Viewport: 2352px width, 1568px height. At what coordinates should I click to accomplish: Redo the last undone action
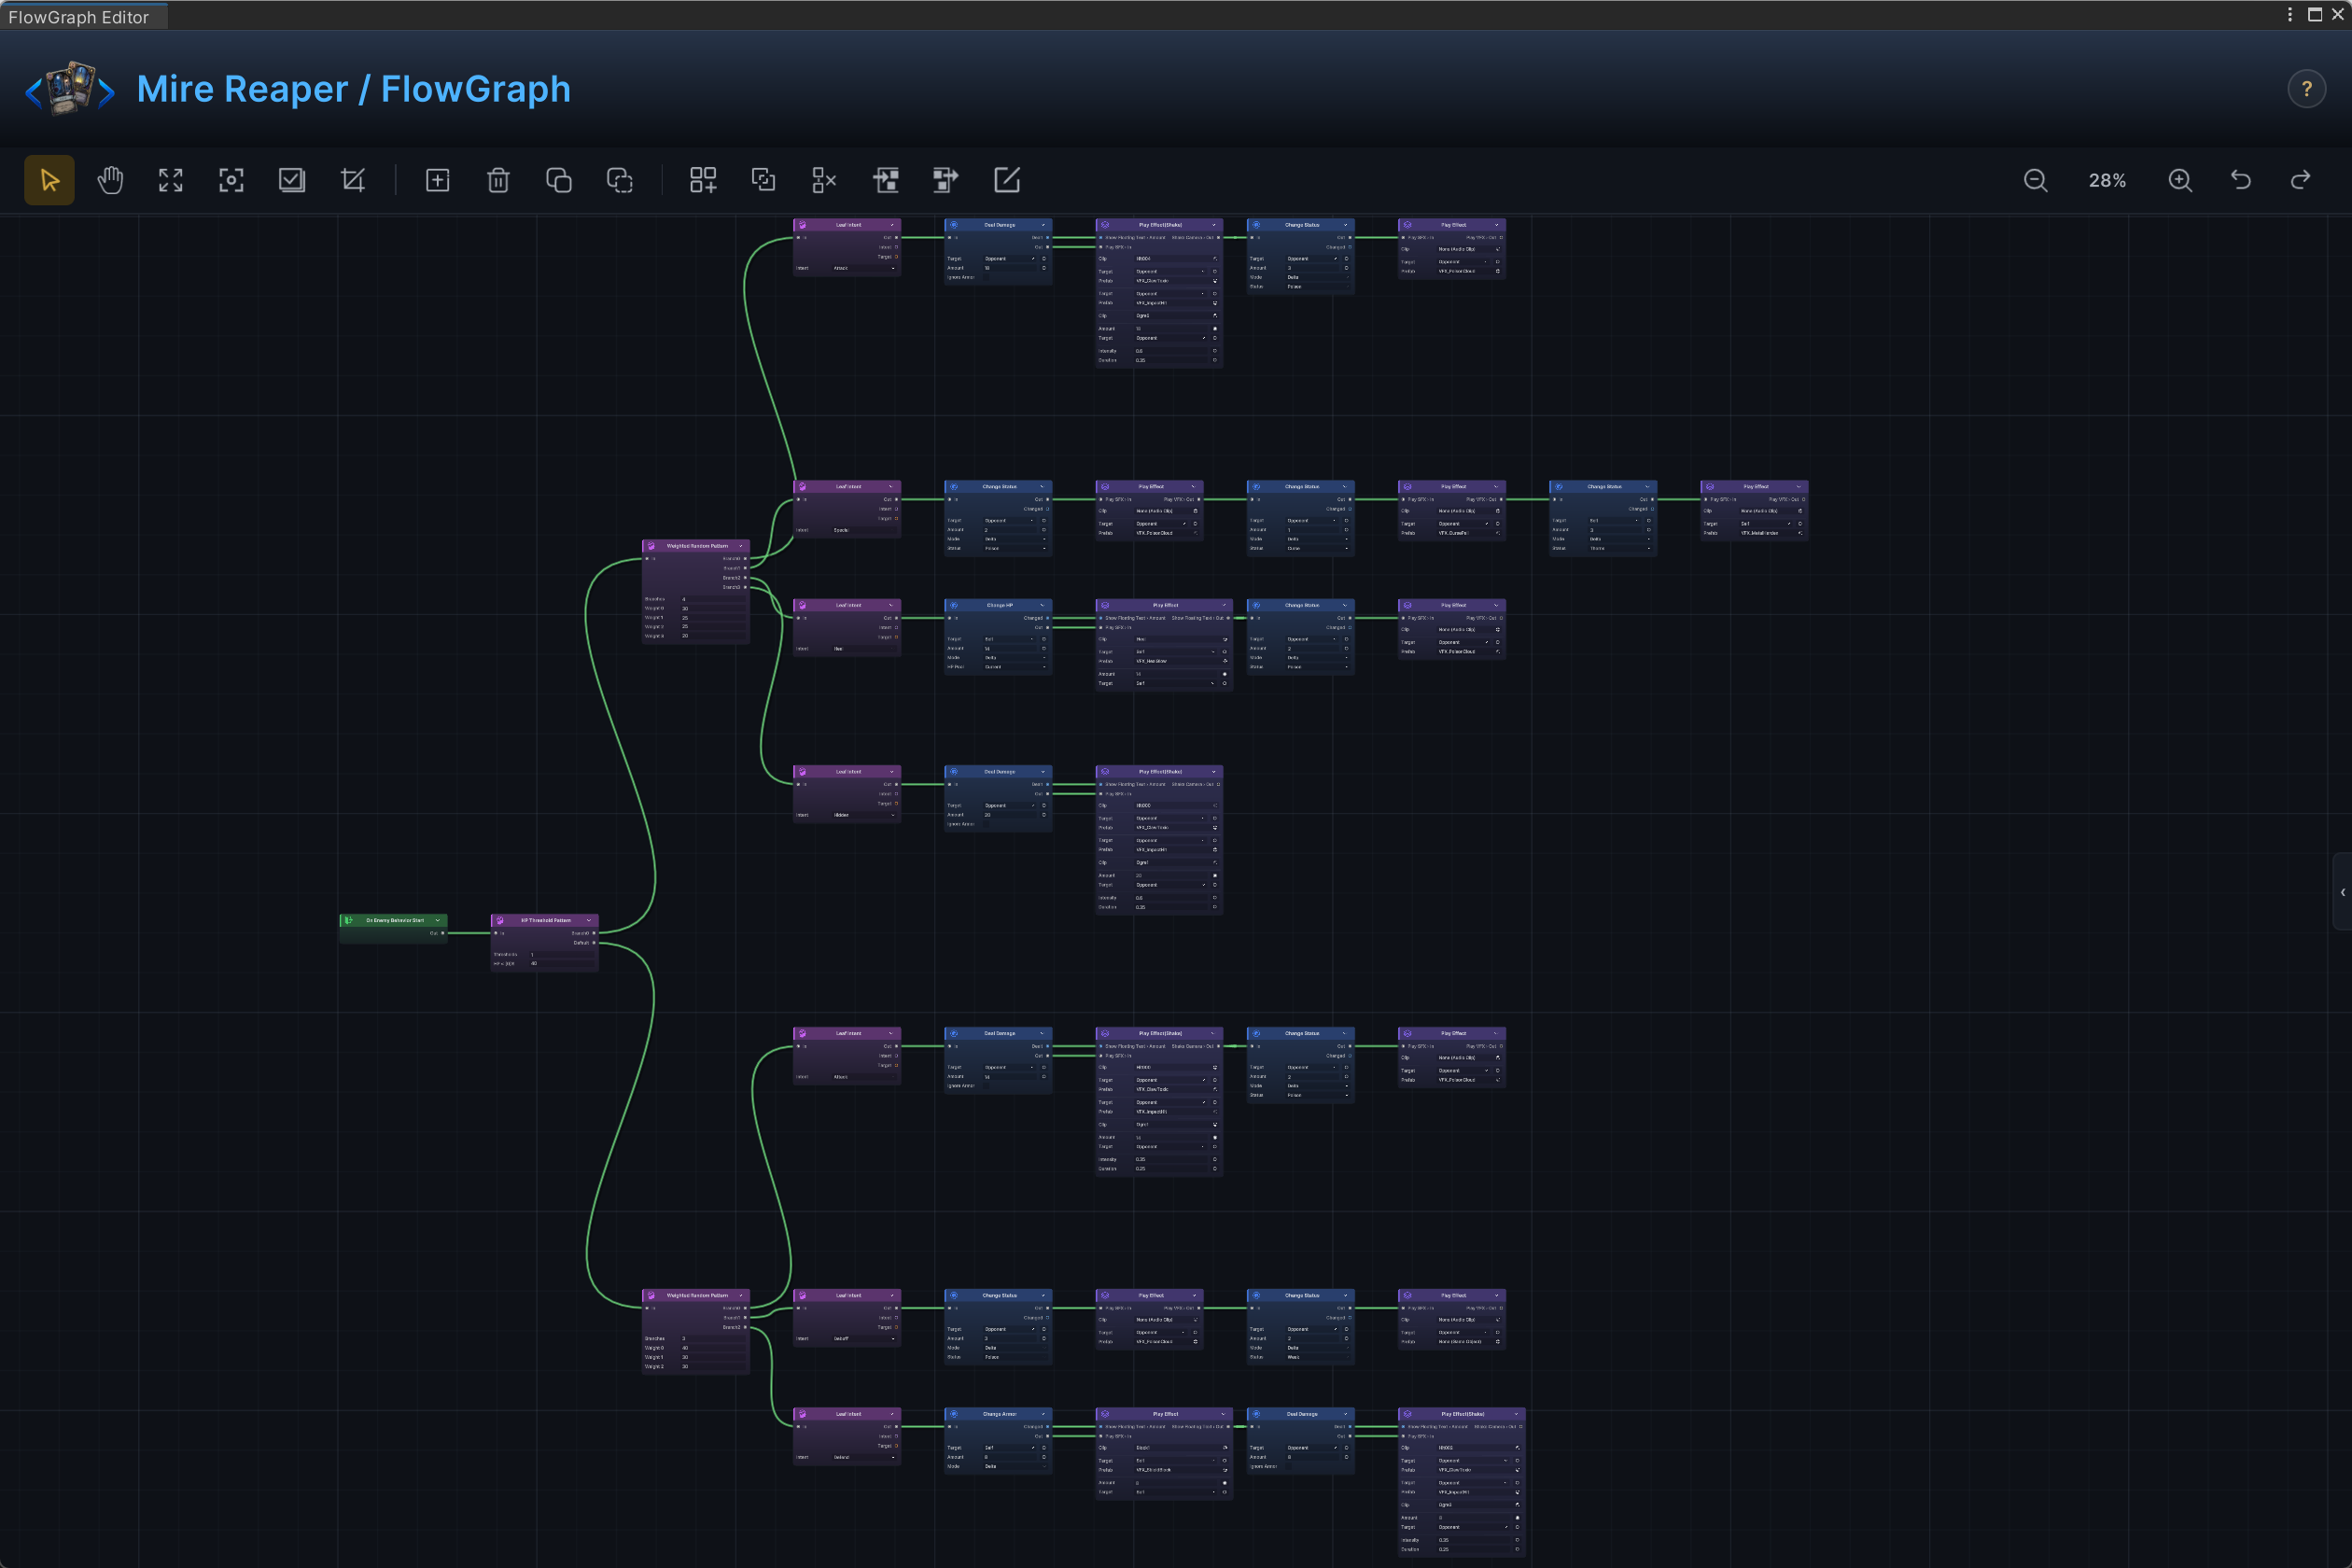(2301, 180)
